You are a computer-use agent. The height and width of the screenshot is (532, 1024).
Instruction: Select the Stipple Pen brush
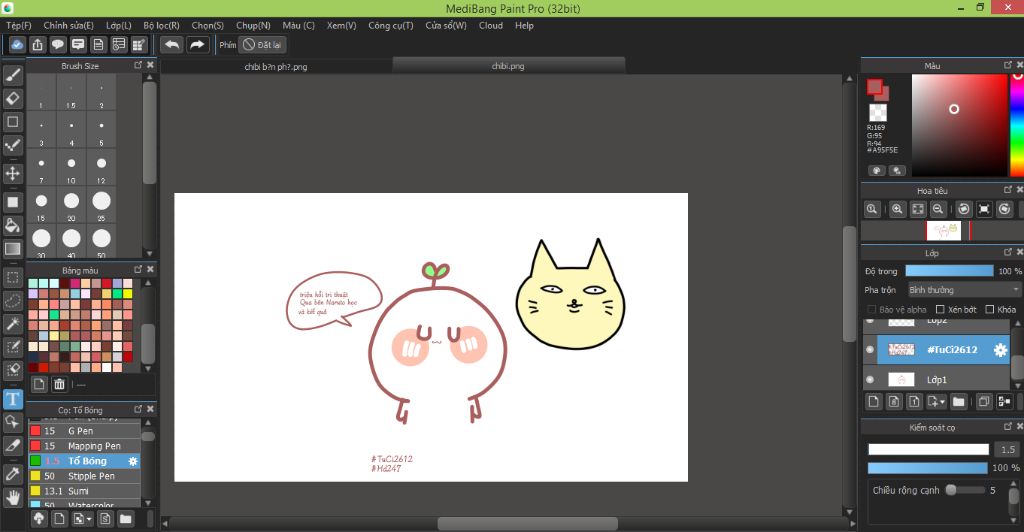coord(85,476)
